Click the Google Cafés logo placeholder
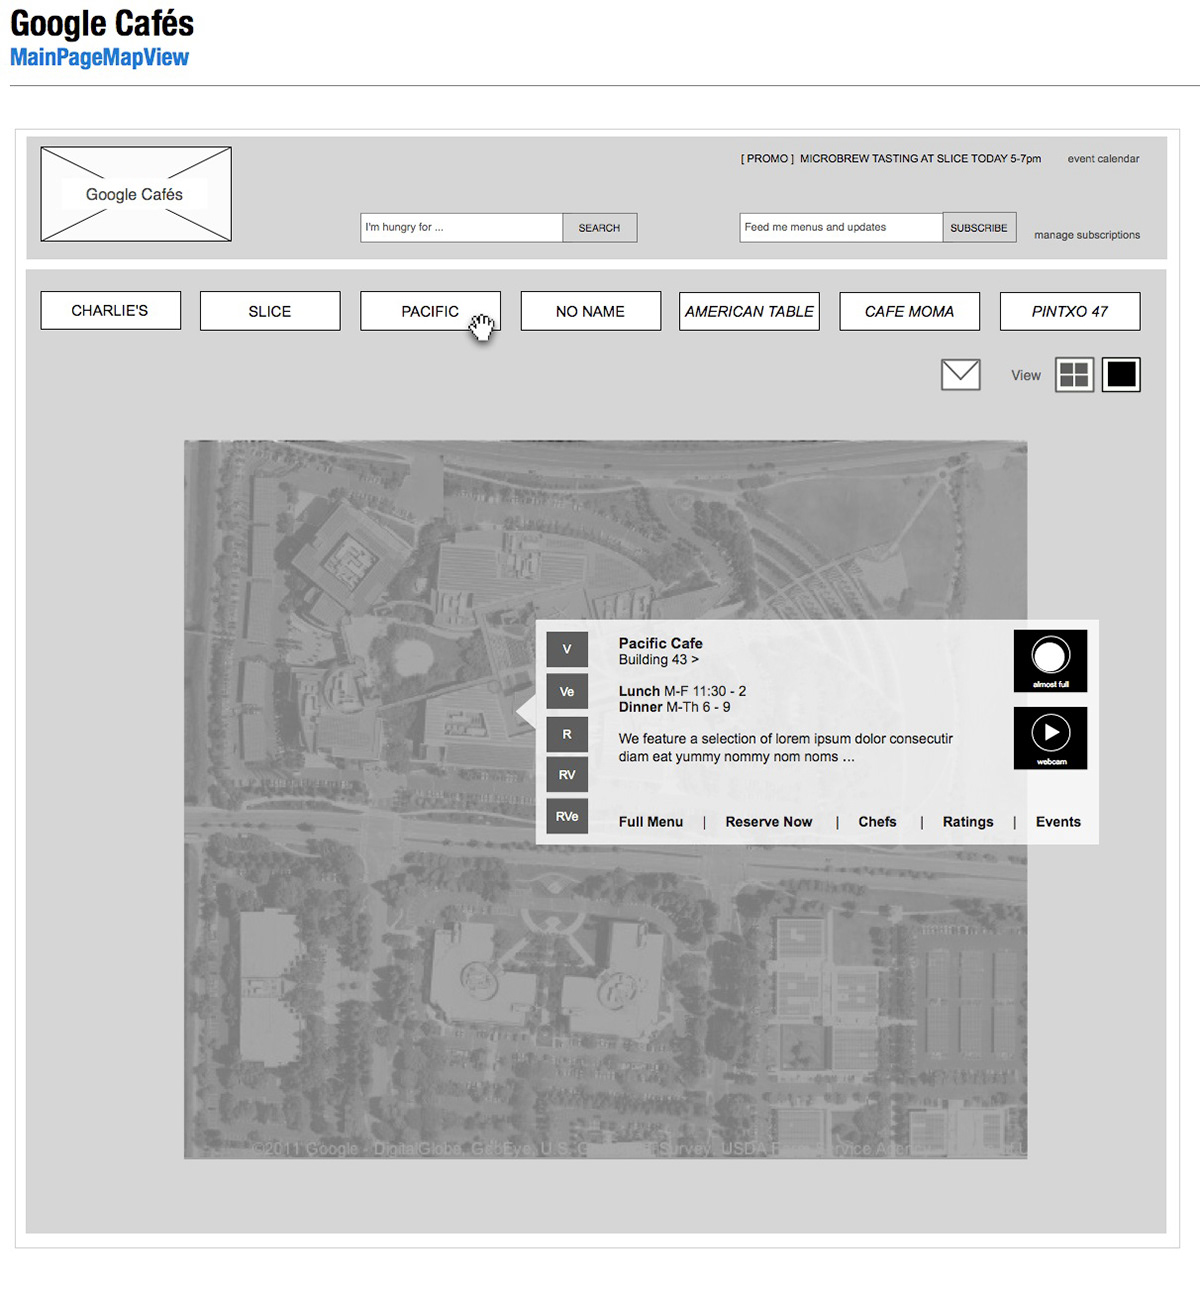Viewport: 1200px width, 1289px height. (136, 194)
